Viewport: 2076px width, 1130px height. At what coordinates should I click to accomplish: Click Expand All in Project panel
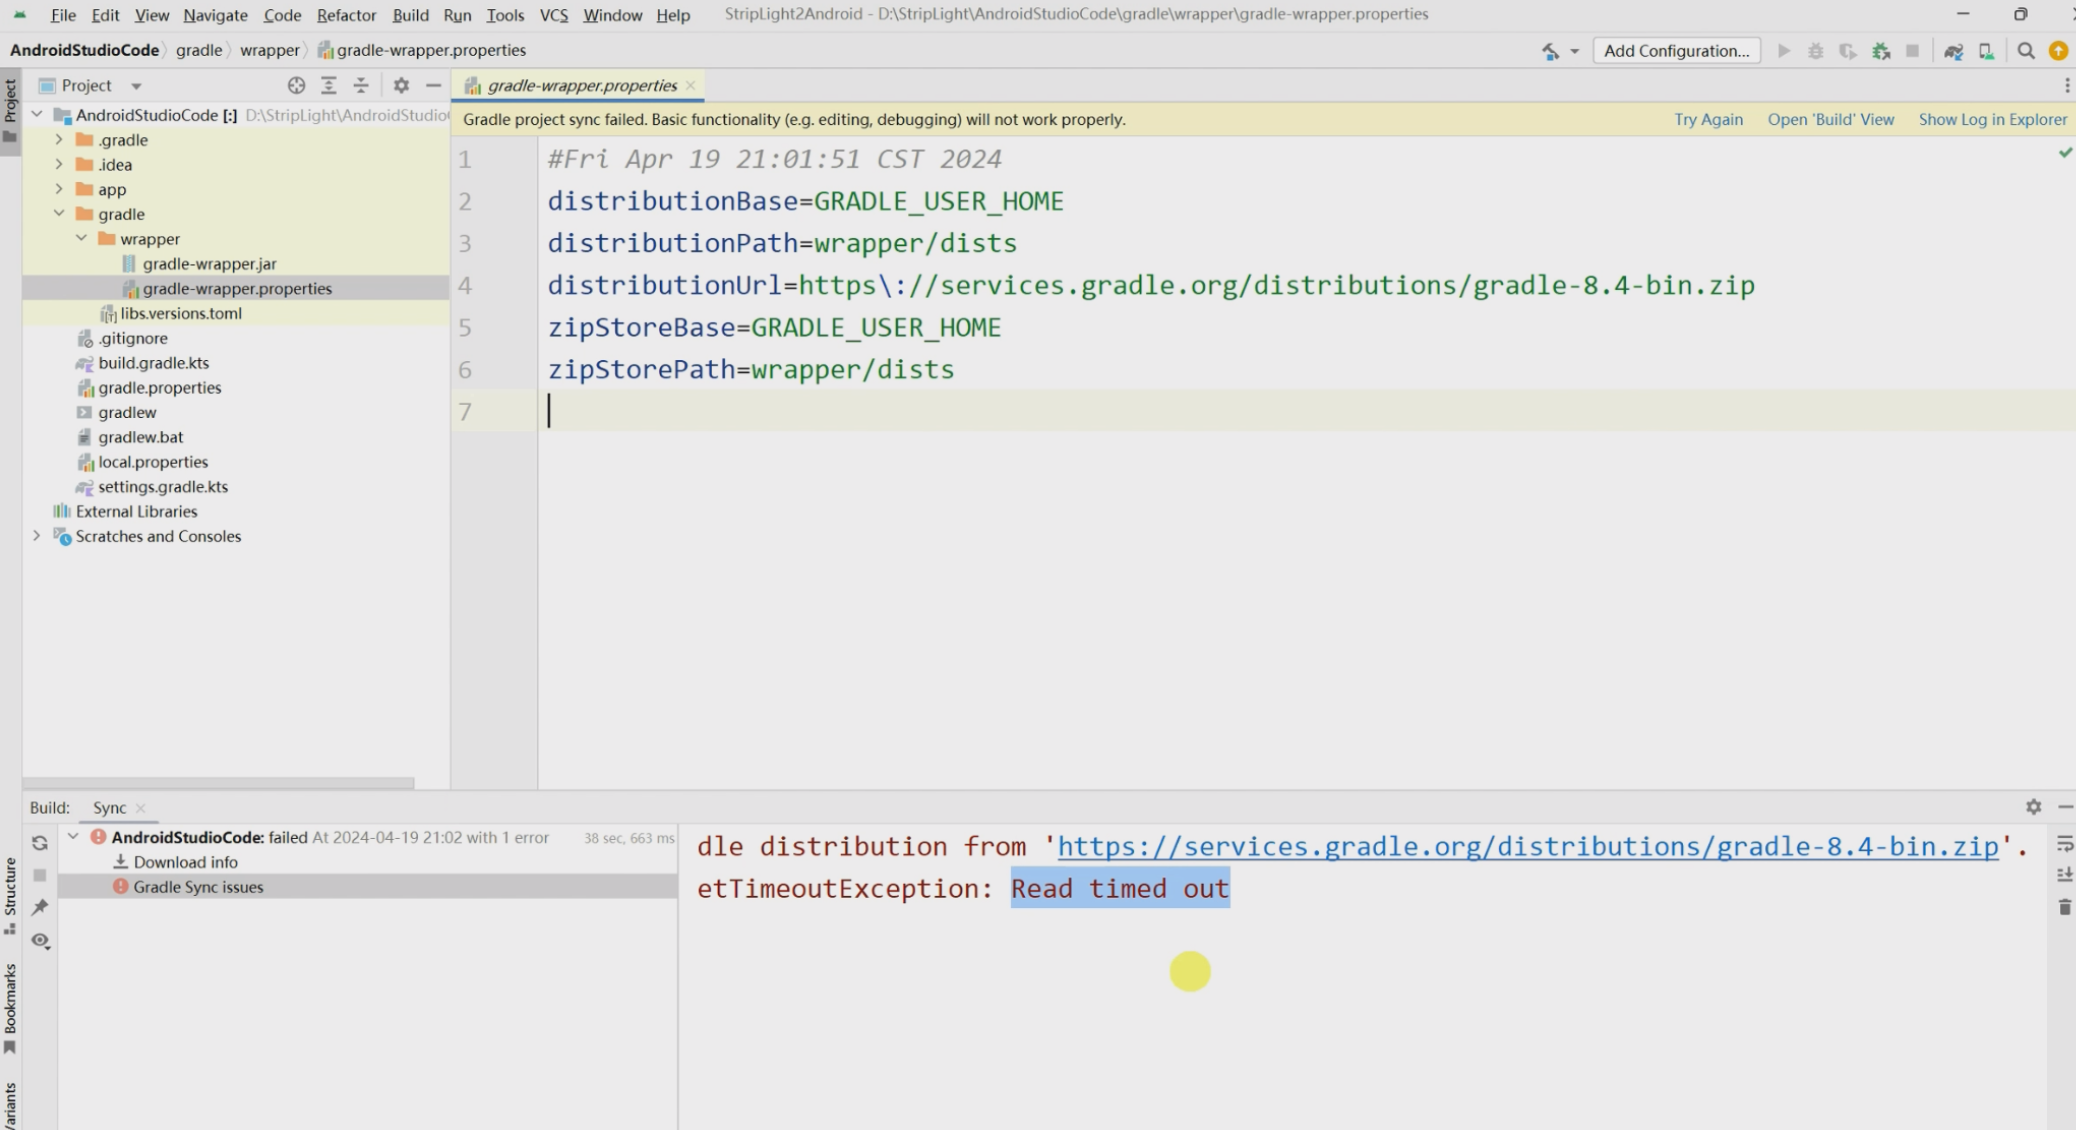point(328,86)
